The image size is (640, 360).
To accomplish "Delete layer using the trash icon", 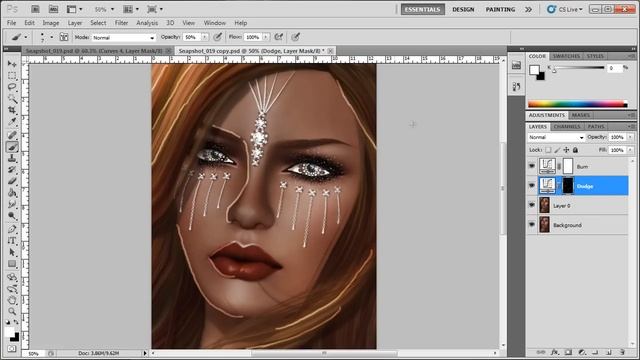I will coord(622,352).
